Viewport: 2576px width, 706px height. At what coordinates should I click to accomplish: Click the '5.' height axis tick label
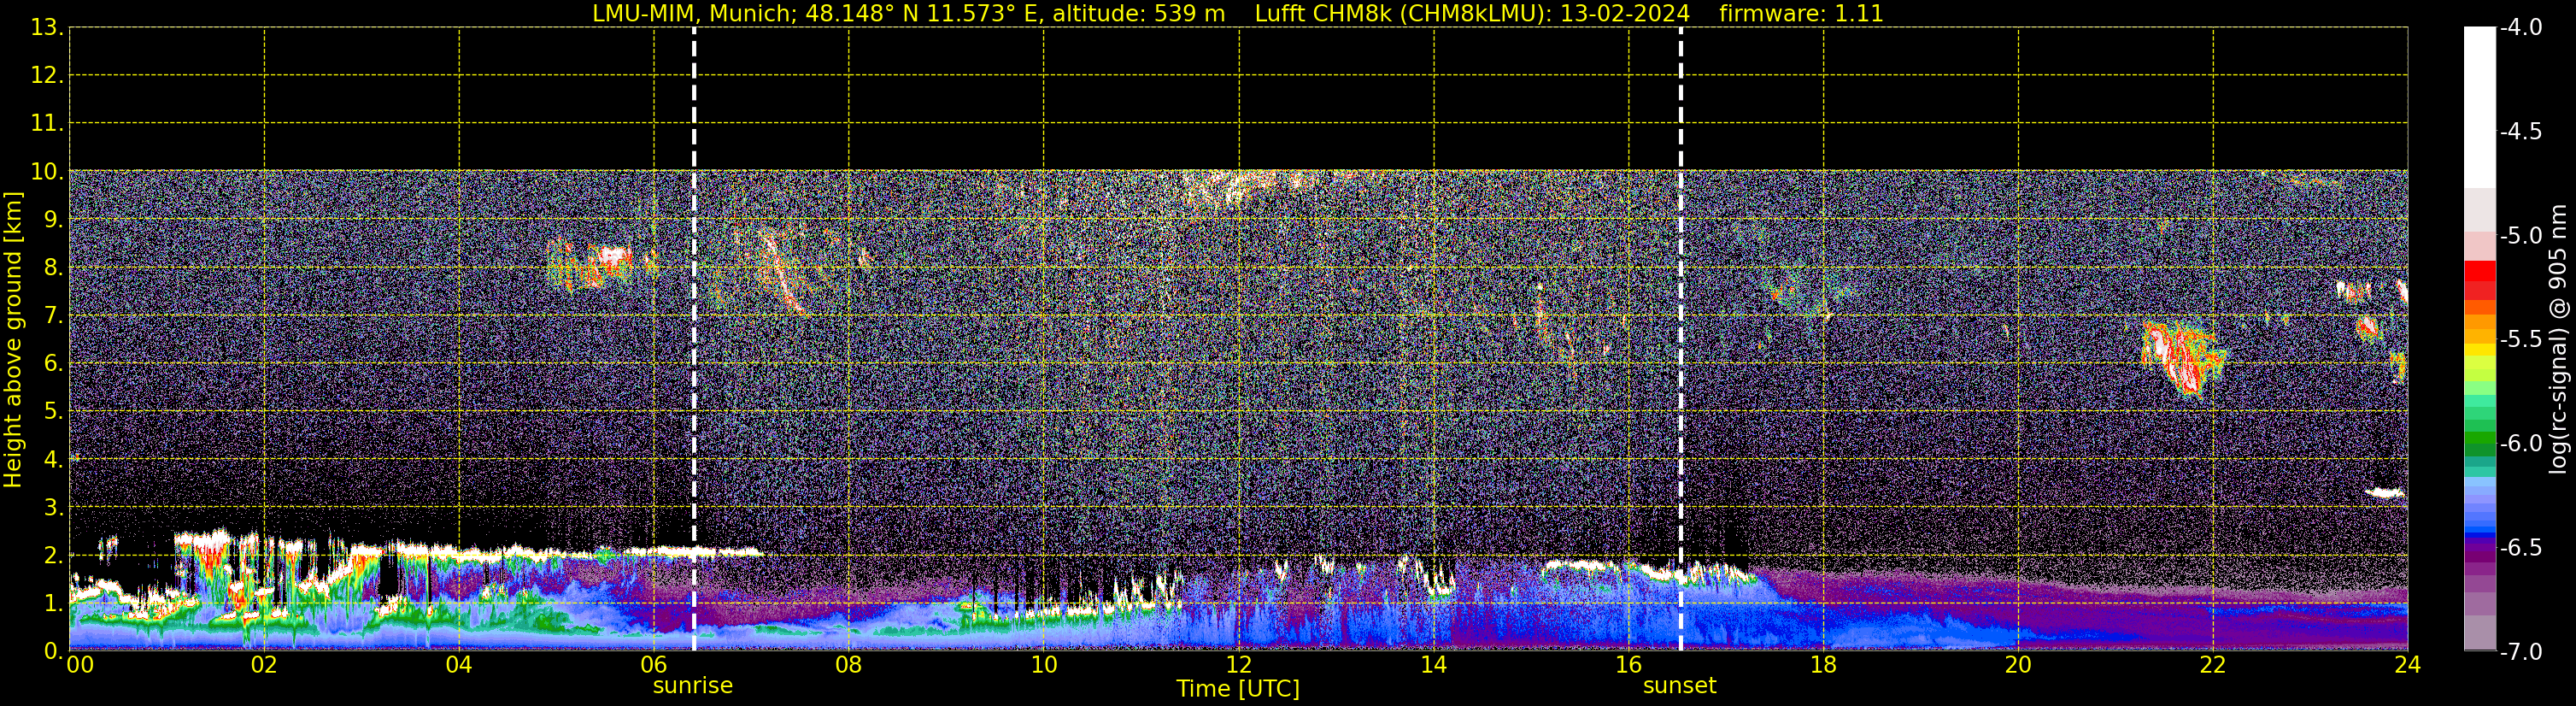pyautogui.click(x=53, y=411)
